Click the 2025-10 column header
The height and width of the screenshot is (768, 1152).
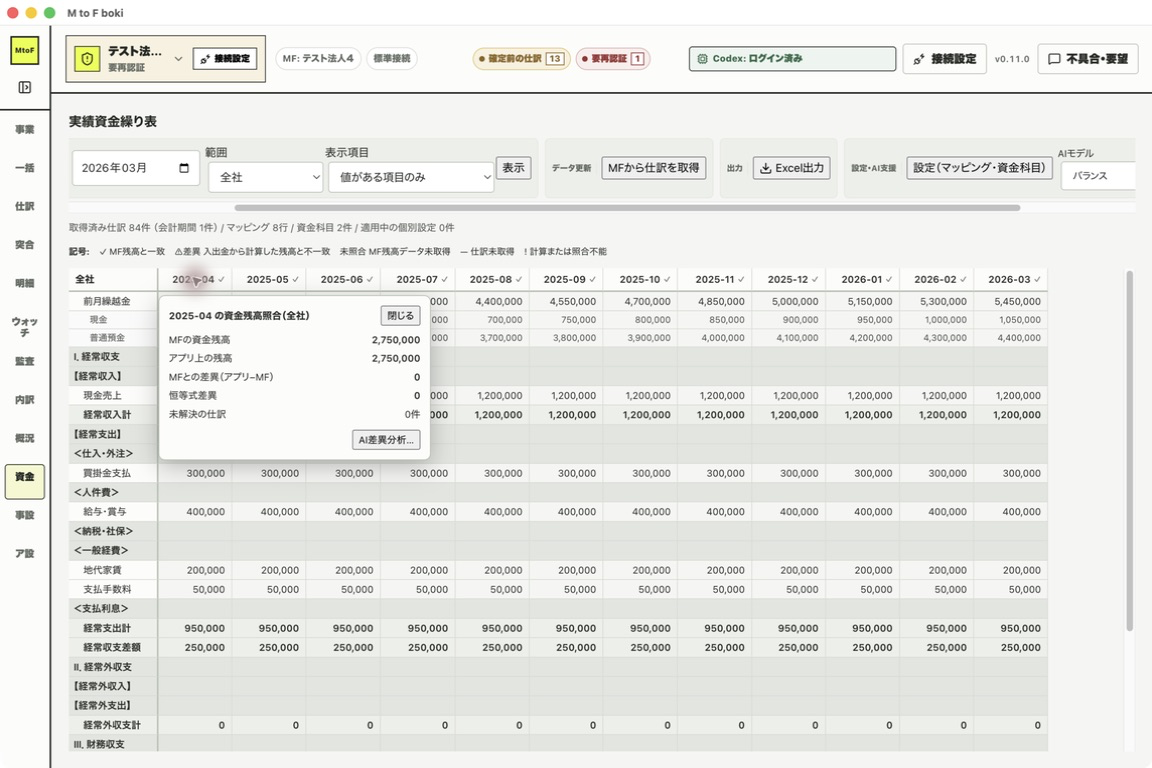[x=641, y=279]
